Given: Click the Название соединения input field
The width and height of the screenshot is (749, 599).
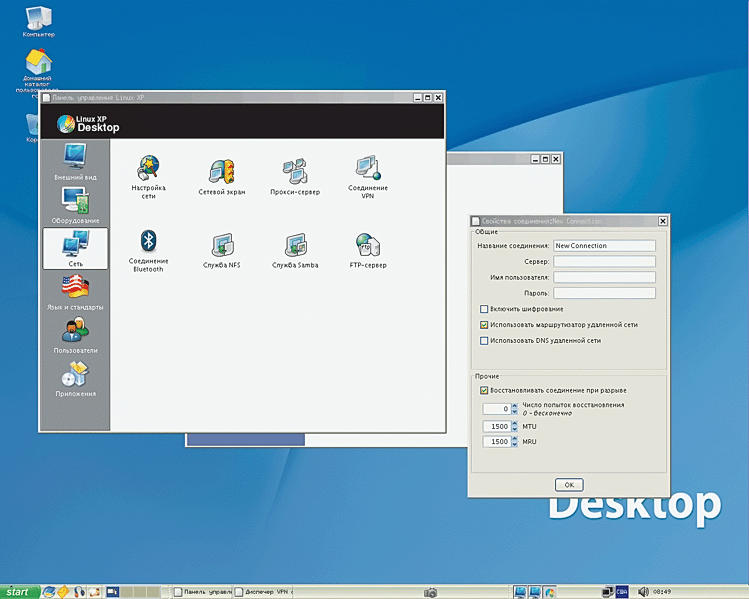Looking at the screenshot, I should click(604, 246).
